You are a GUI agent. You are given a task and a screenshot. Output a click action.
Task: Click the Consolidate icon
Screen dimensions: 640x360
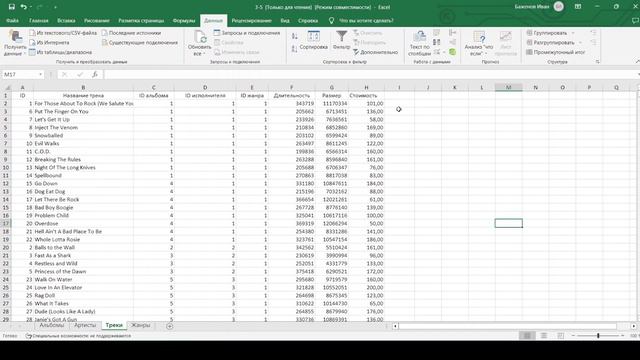453,33
